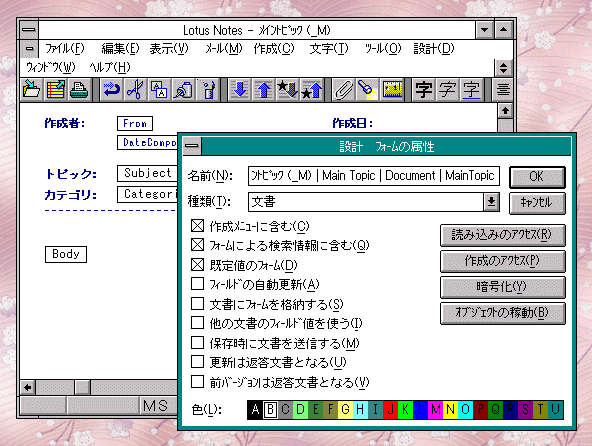Open the 編集(E) menu
The height and width of the screenshot is (446, 592).
(x=120, y=49)
